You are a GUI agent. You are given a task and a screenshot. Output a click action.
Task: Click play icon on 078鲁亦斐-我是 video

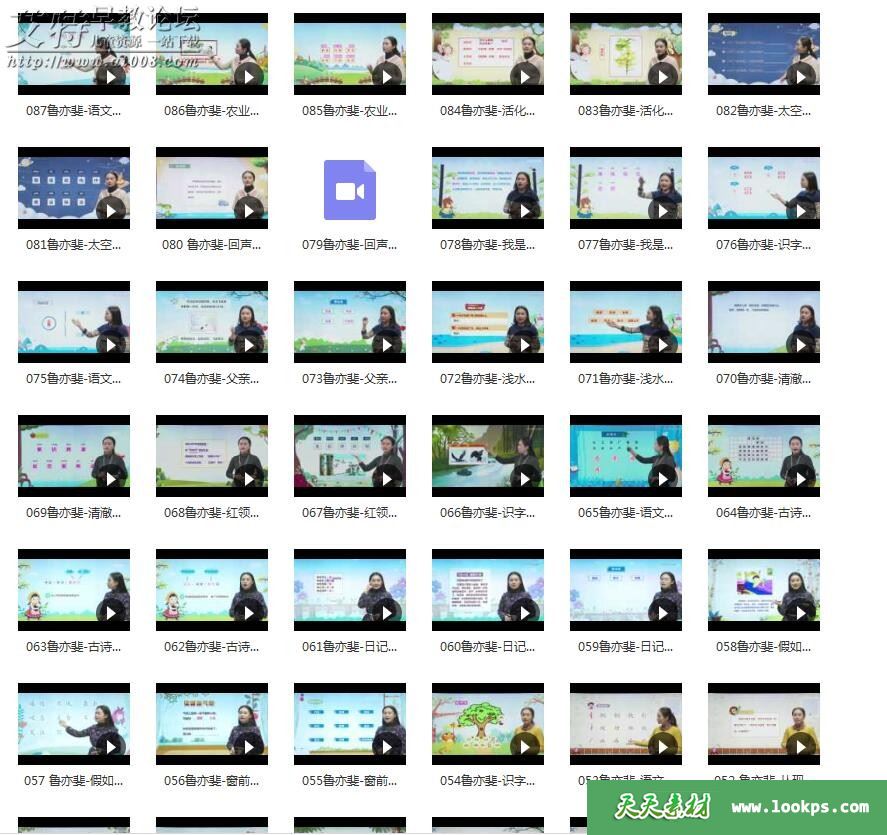click(x=524, y=209)
